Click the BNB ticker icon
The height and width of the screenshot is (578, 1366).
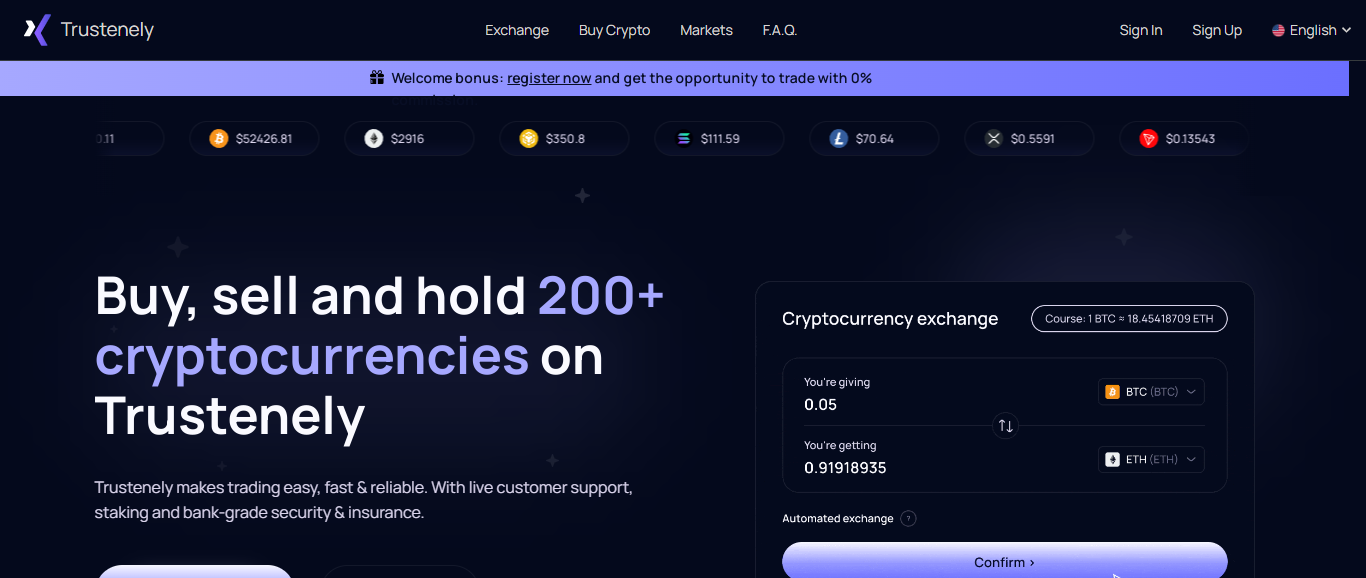tap(529, 139)
